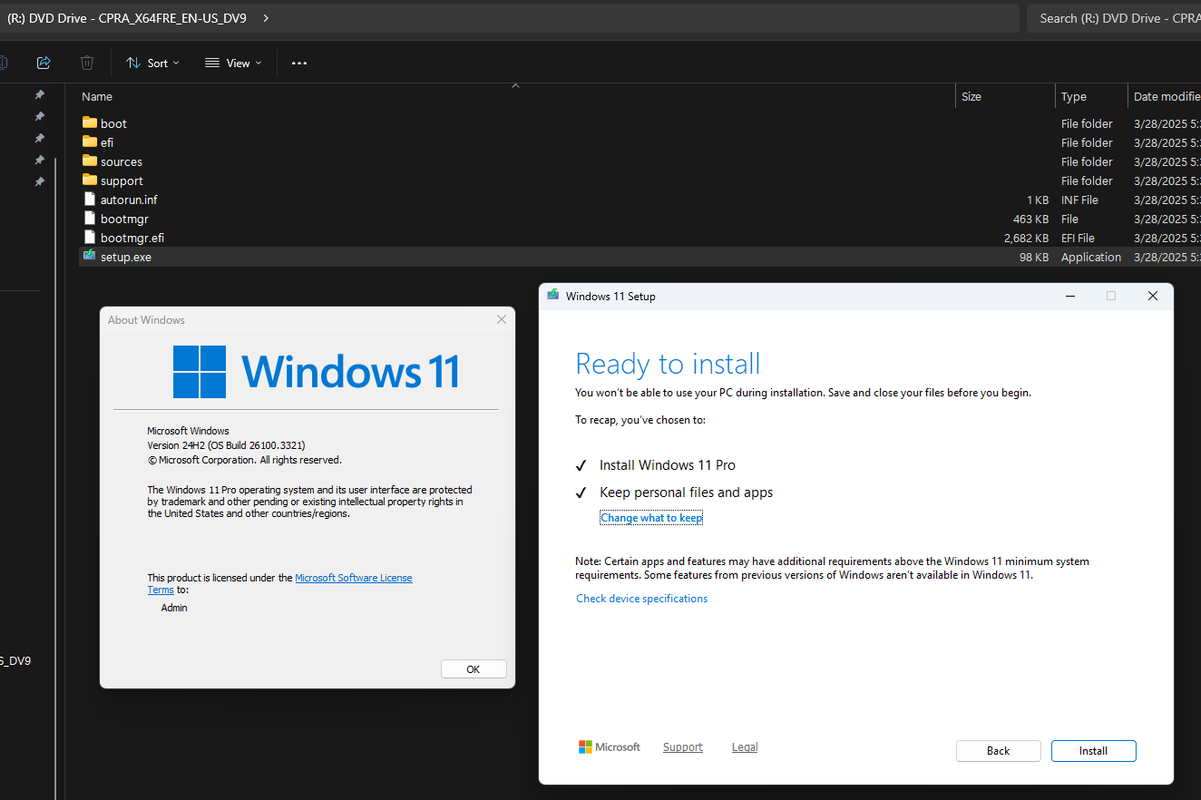Click the Delete trash icon in toolbar

[87, 63]
